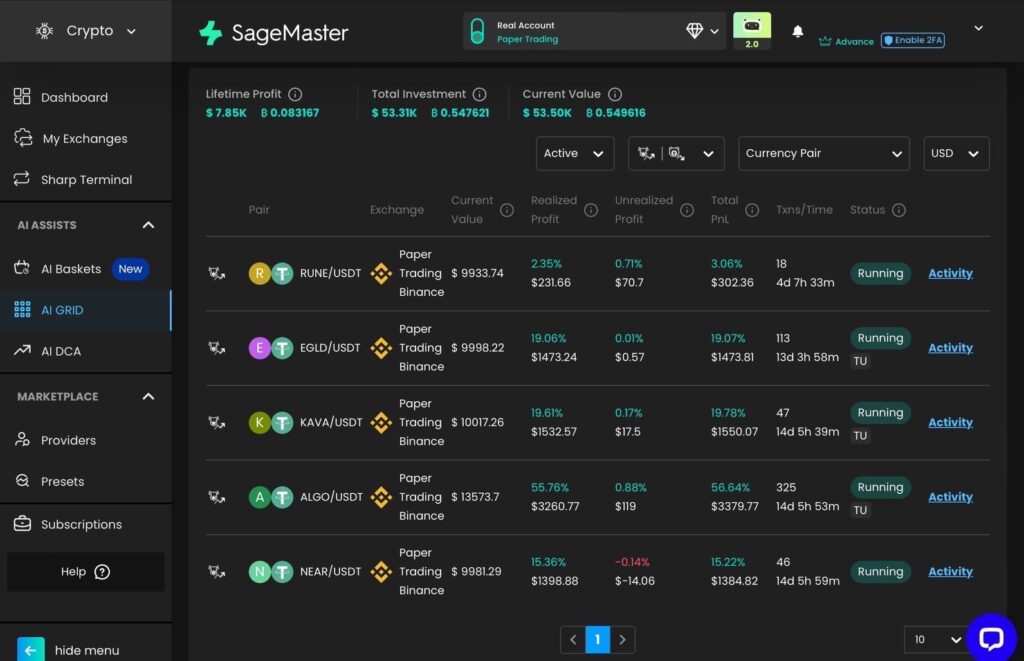Screen dimensions: 1024x661
Task: Click the info icon next to Status column
Action: (x=899, y=210)
